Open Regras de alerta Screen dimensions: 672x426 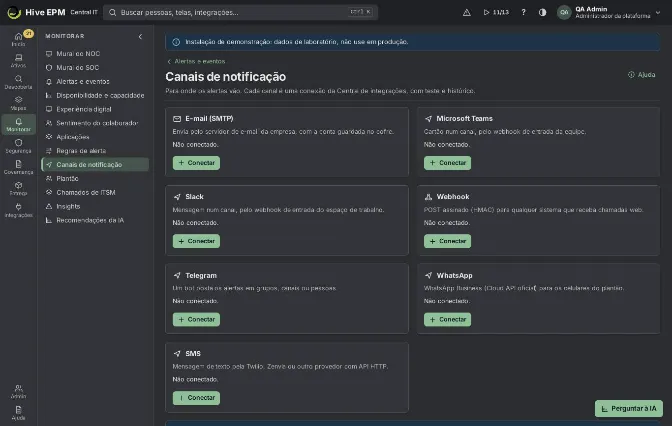pyautogui.click(x=95, y=150)
